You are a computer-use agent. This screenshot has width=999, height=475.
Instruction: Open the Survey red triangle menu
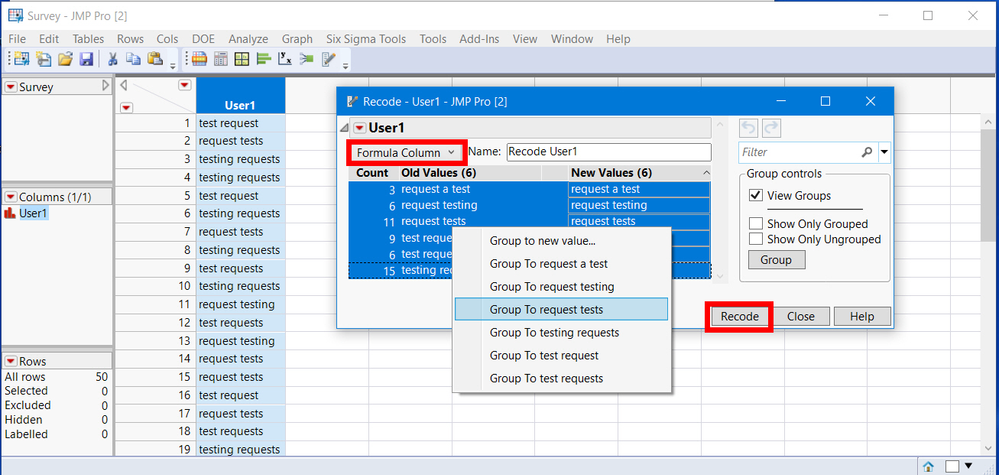[10, 87]
